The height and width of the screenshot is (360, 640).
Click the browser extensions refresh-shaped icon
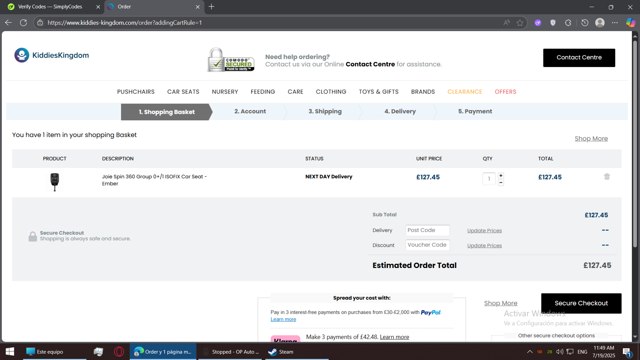[x=568, y=23]
